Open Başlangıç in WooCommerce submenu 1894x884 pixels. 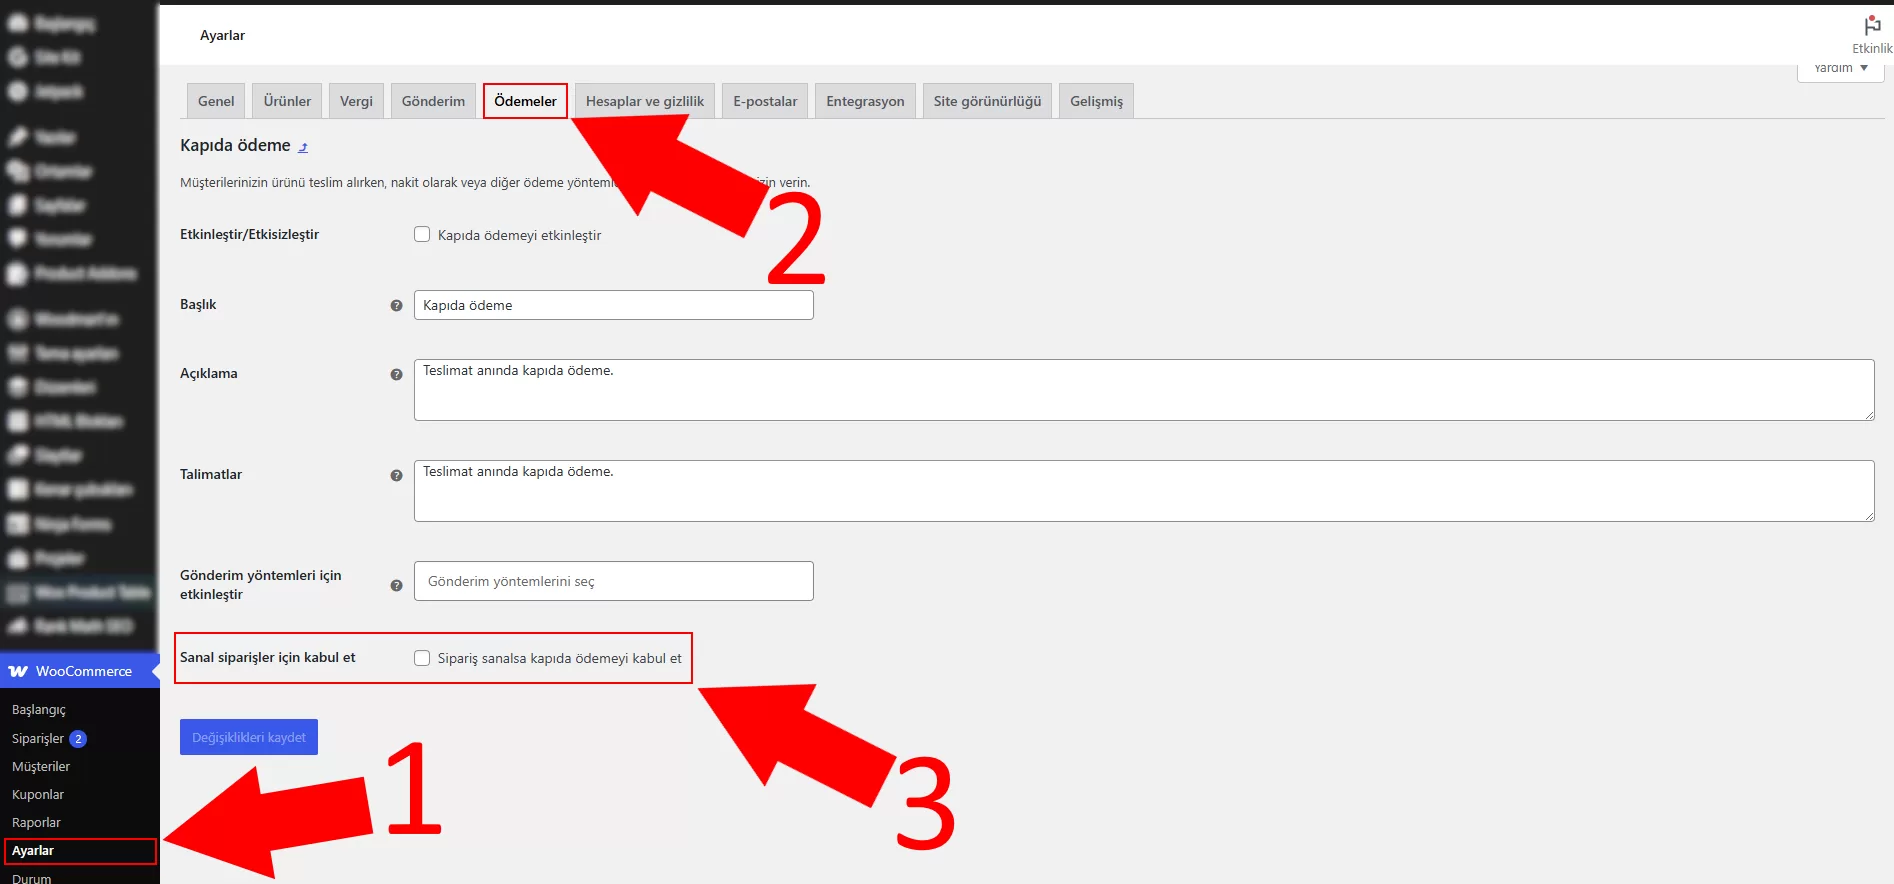pyautogui.click(x=39, y=710)
